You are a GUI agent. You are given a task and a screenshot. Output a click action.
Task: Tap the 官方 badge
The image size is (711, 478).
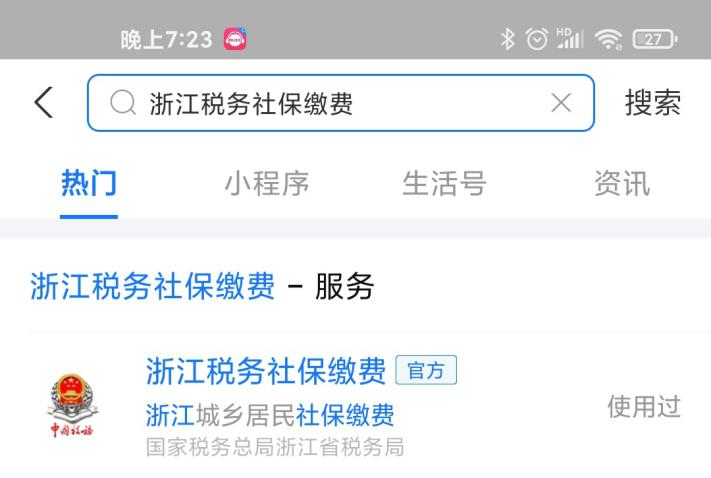point(426,370)
